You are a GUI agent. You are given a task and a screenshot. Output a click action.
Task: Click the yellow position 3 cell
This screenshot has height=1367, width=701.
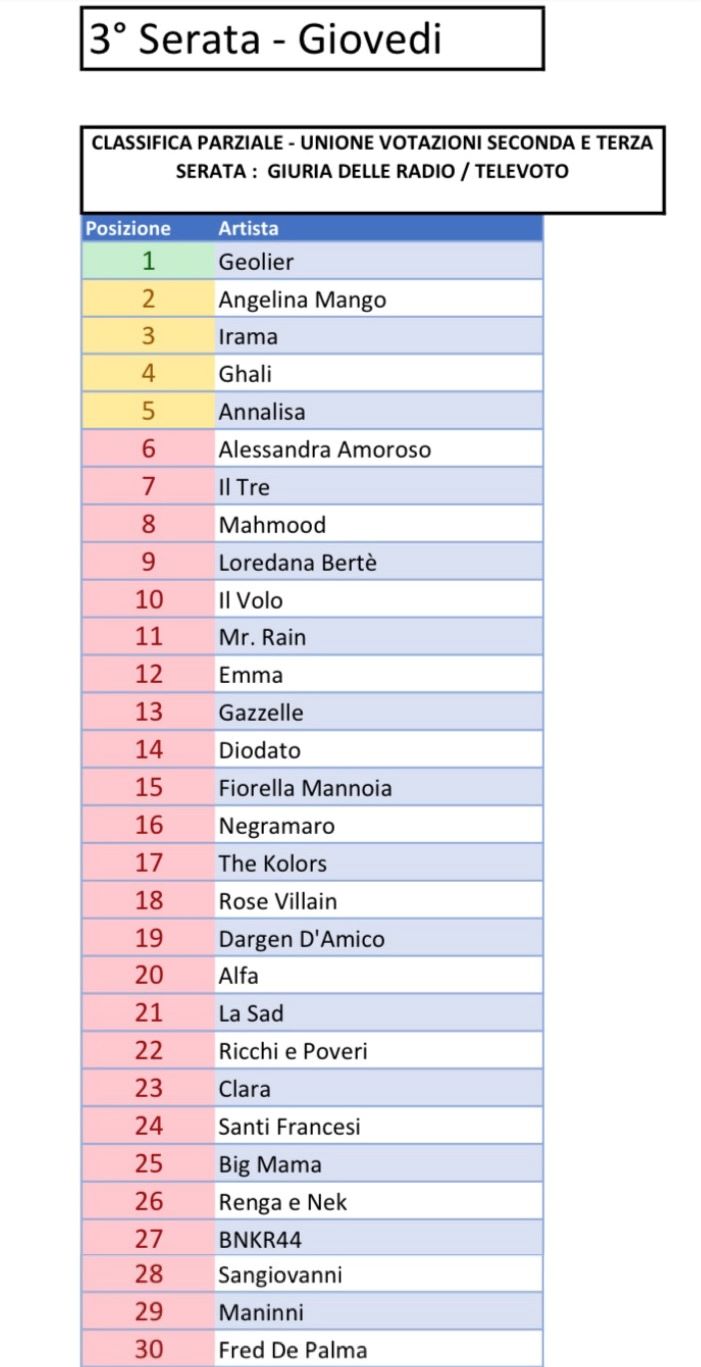click(148, 336)
